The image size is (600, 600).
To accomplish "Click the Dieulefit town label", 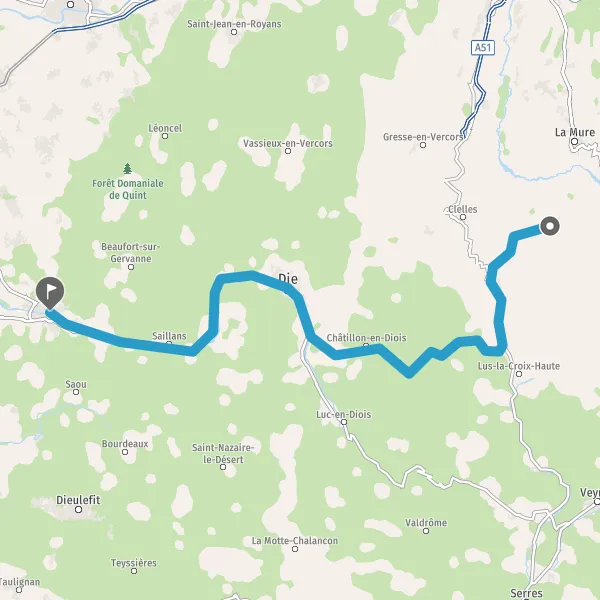I will pyautogui.click(x=78, y=500).
